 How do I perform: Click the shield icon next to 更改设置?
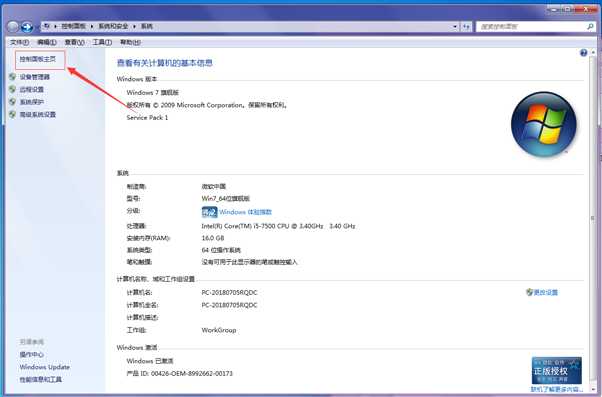pyautogui.click(x=529, y=292)
